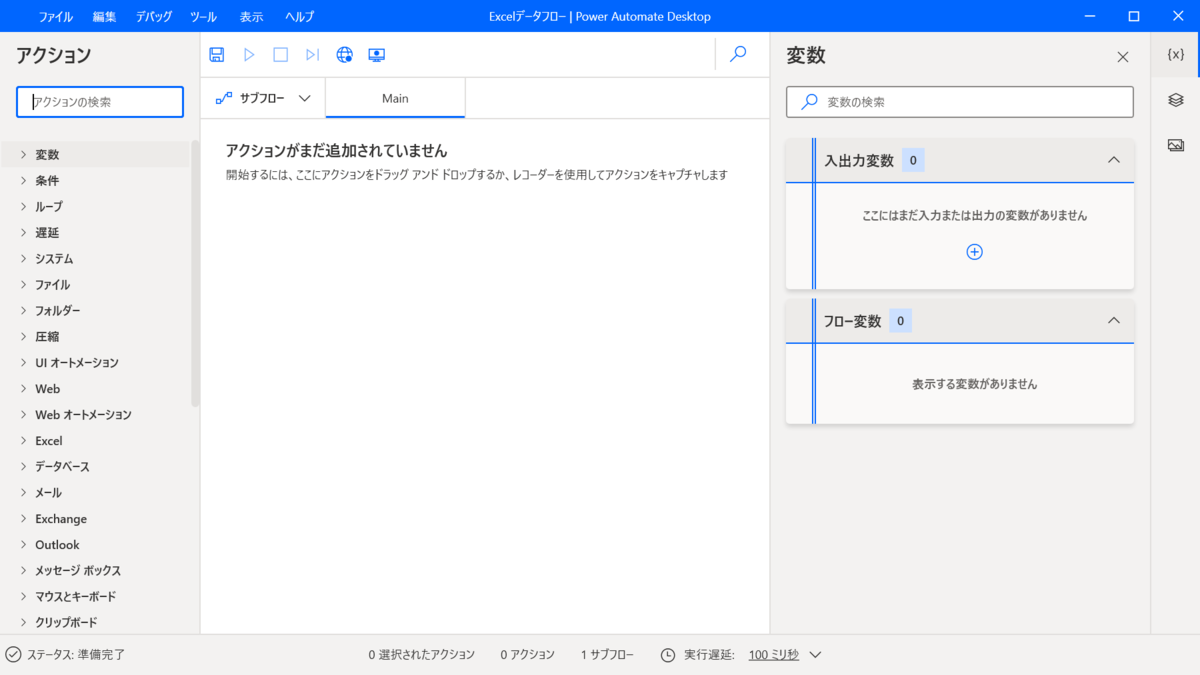
Task: Expand the 圧縮 action group
Action: click(24, 337)
